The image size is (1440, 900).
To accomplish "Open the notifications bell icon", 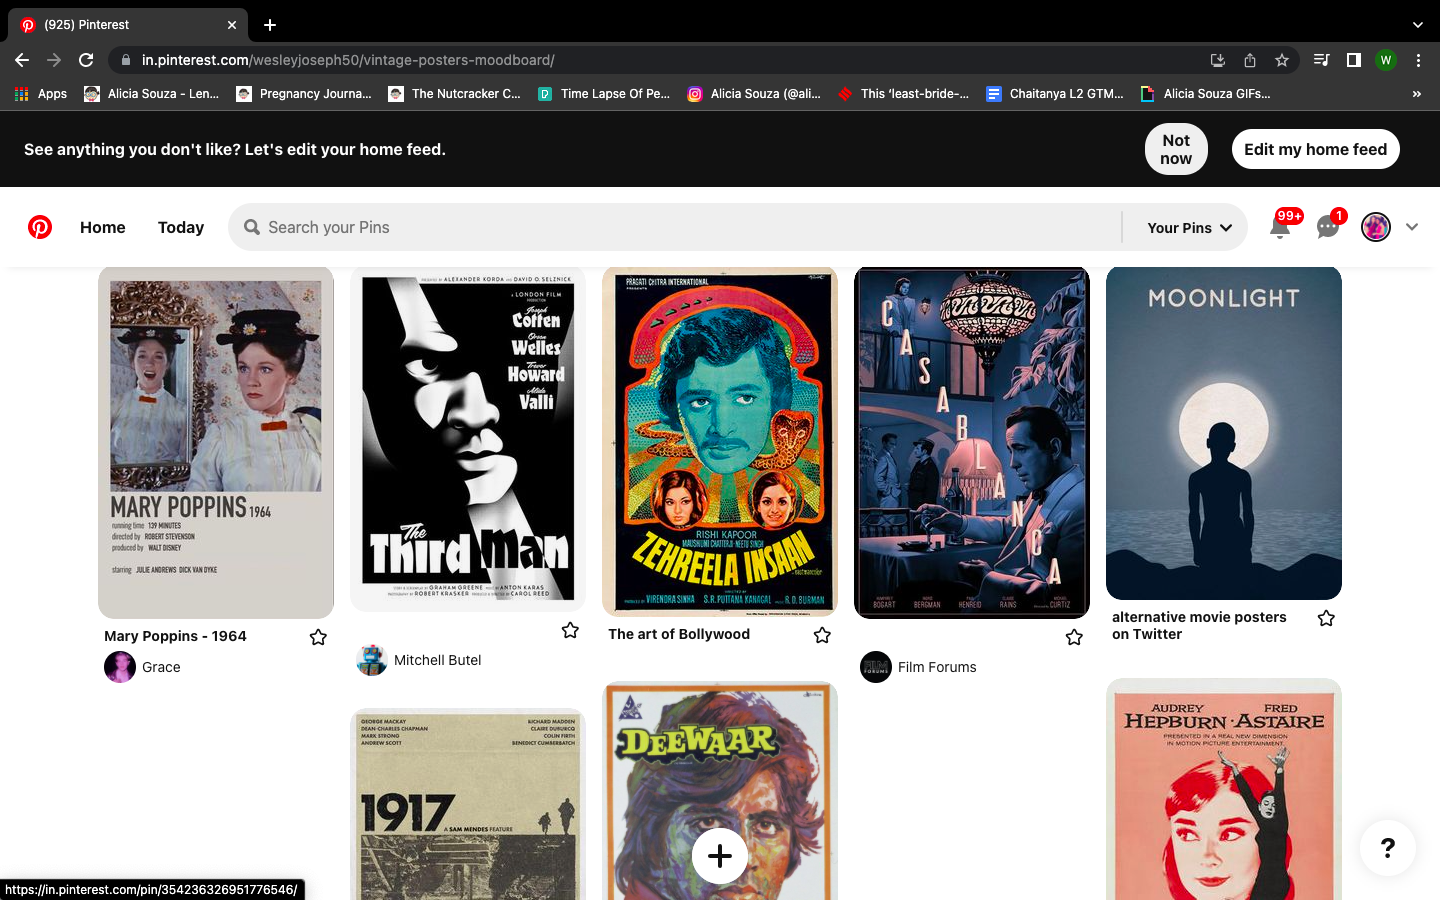I will tap(1280, 227).
